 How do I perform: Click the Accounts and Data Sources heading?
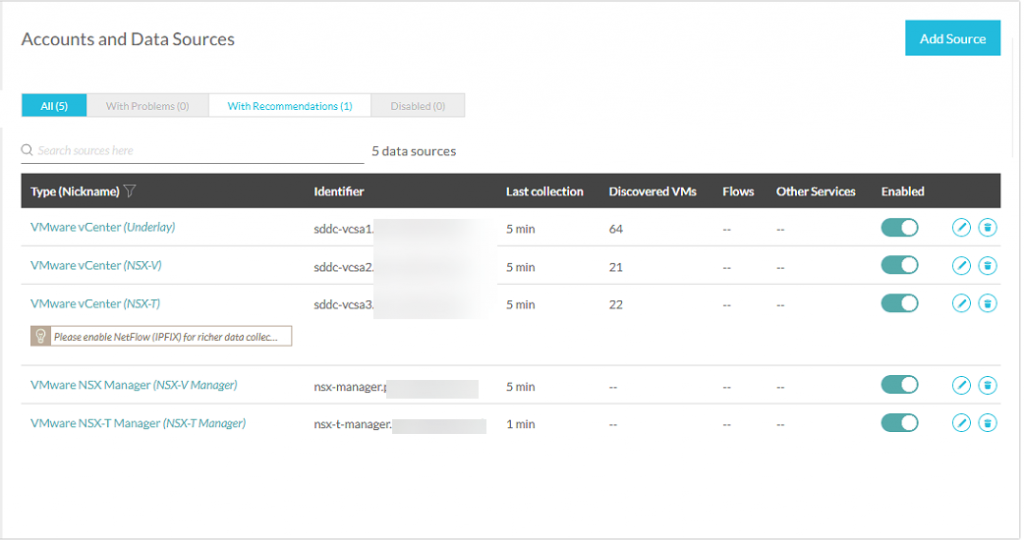[x=128, y=39]
